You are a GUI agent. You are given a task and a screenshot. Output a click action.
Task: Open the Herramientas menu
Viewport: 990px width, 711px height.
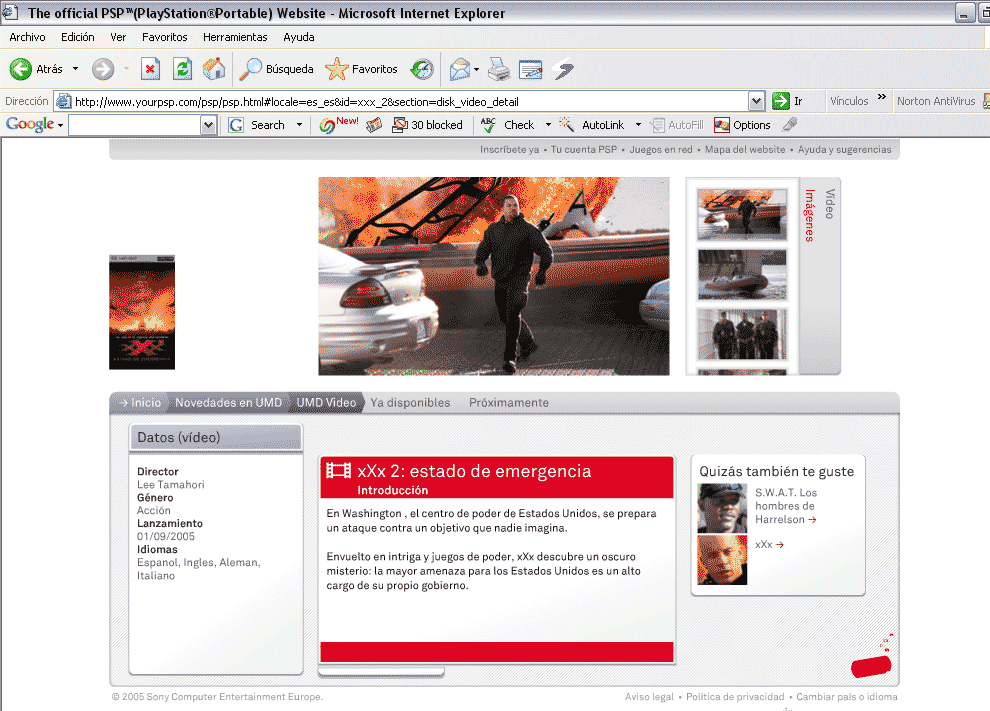[x=235, y=37]
